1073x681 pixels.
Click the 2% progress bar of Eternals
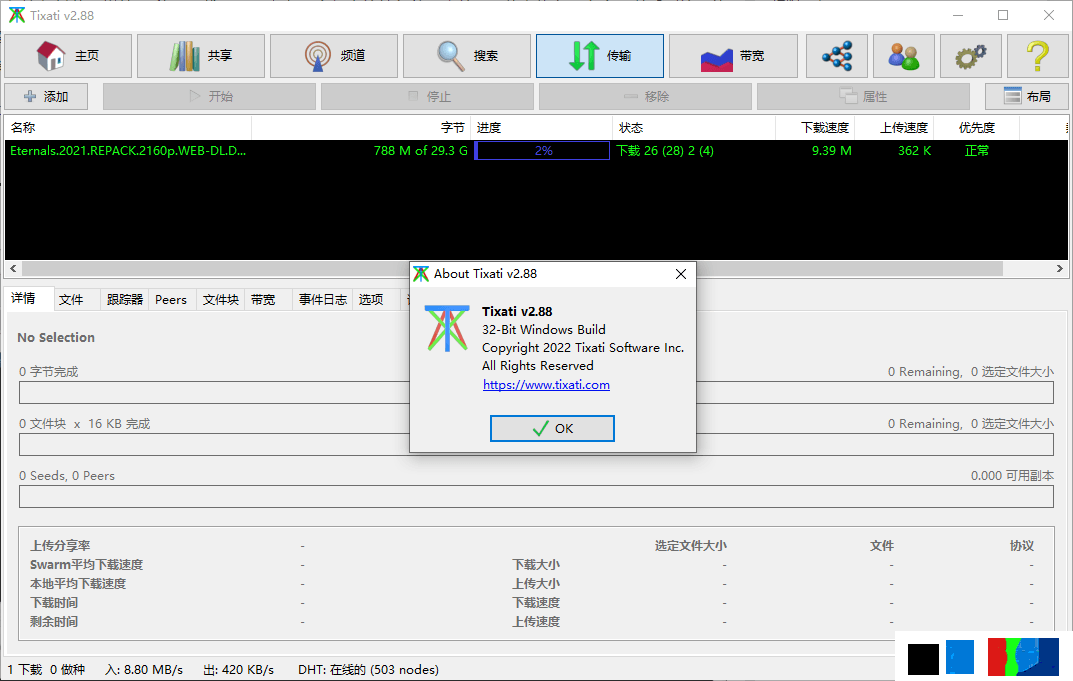tap(542, 151)
